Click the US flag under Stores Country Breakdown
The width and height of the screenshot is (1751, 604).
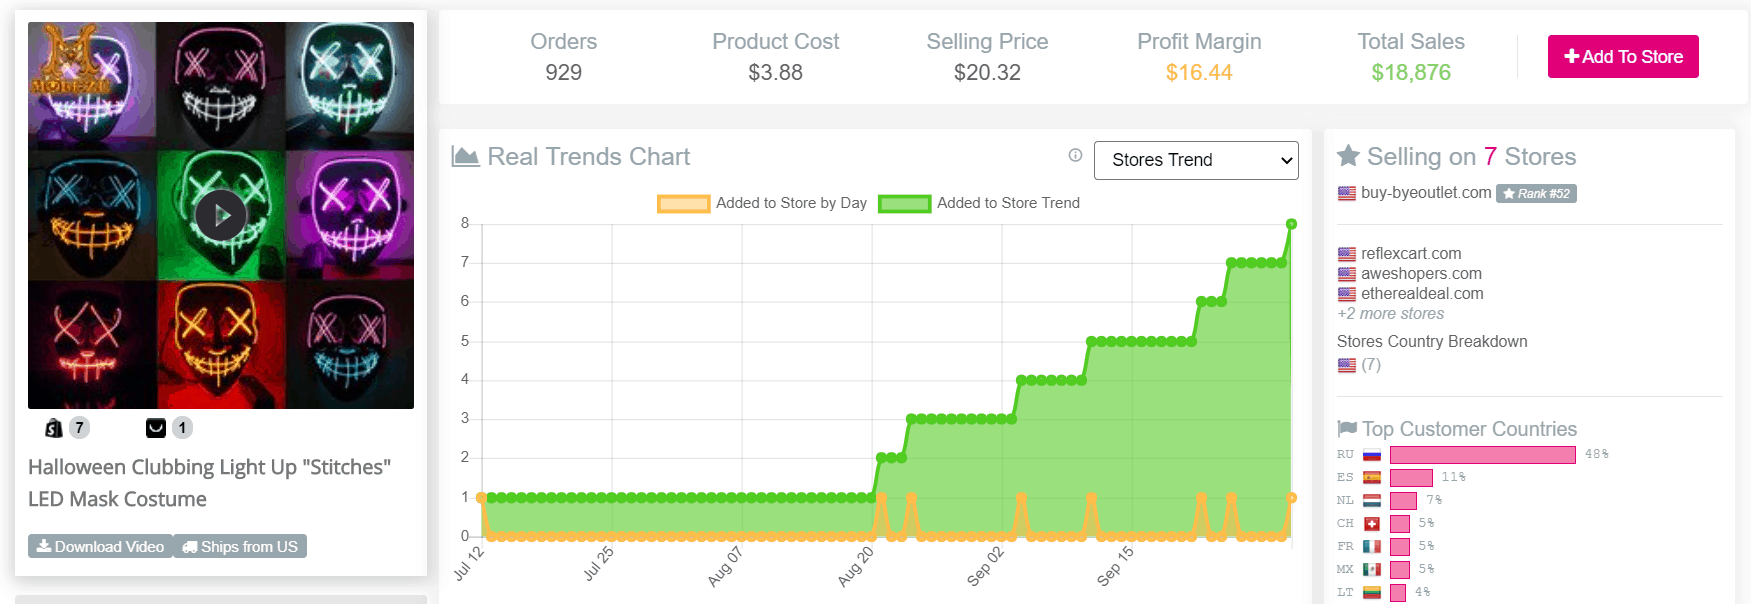click(1347, 365)
